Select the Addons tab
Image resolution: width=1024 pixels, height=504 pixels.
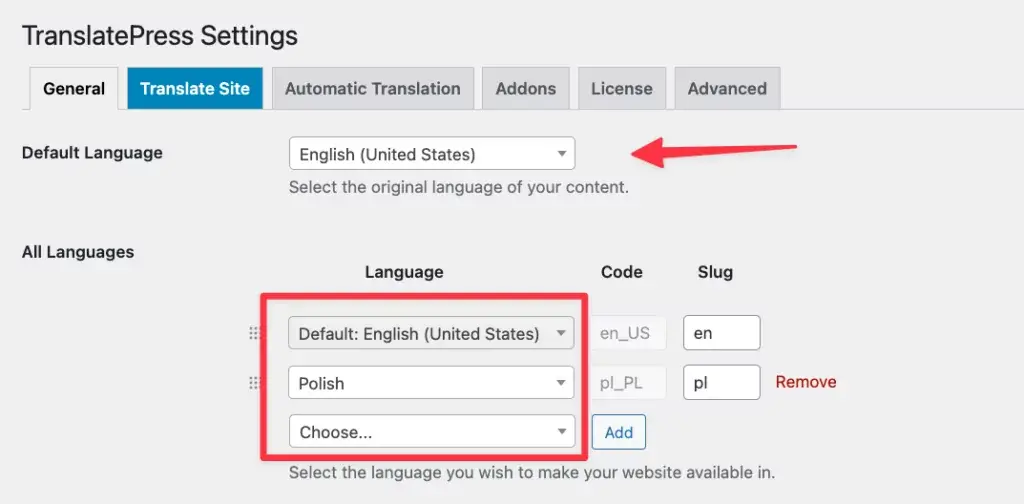[526, 88]
